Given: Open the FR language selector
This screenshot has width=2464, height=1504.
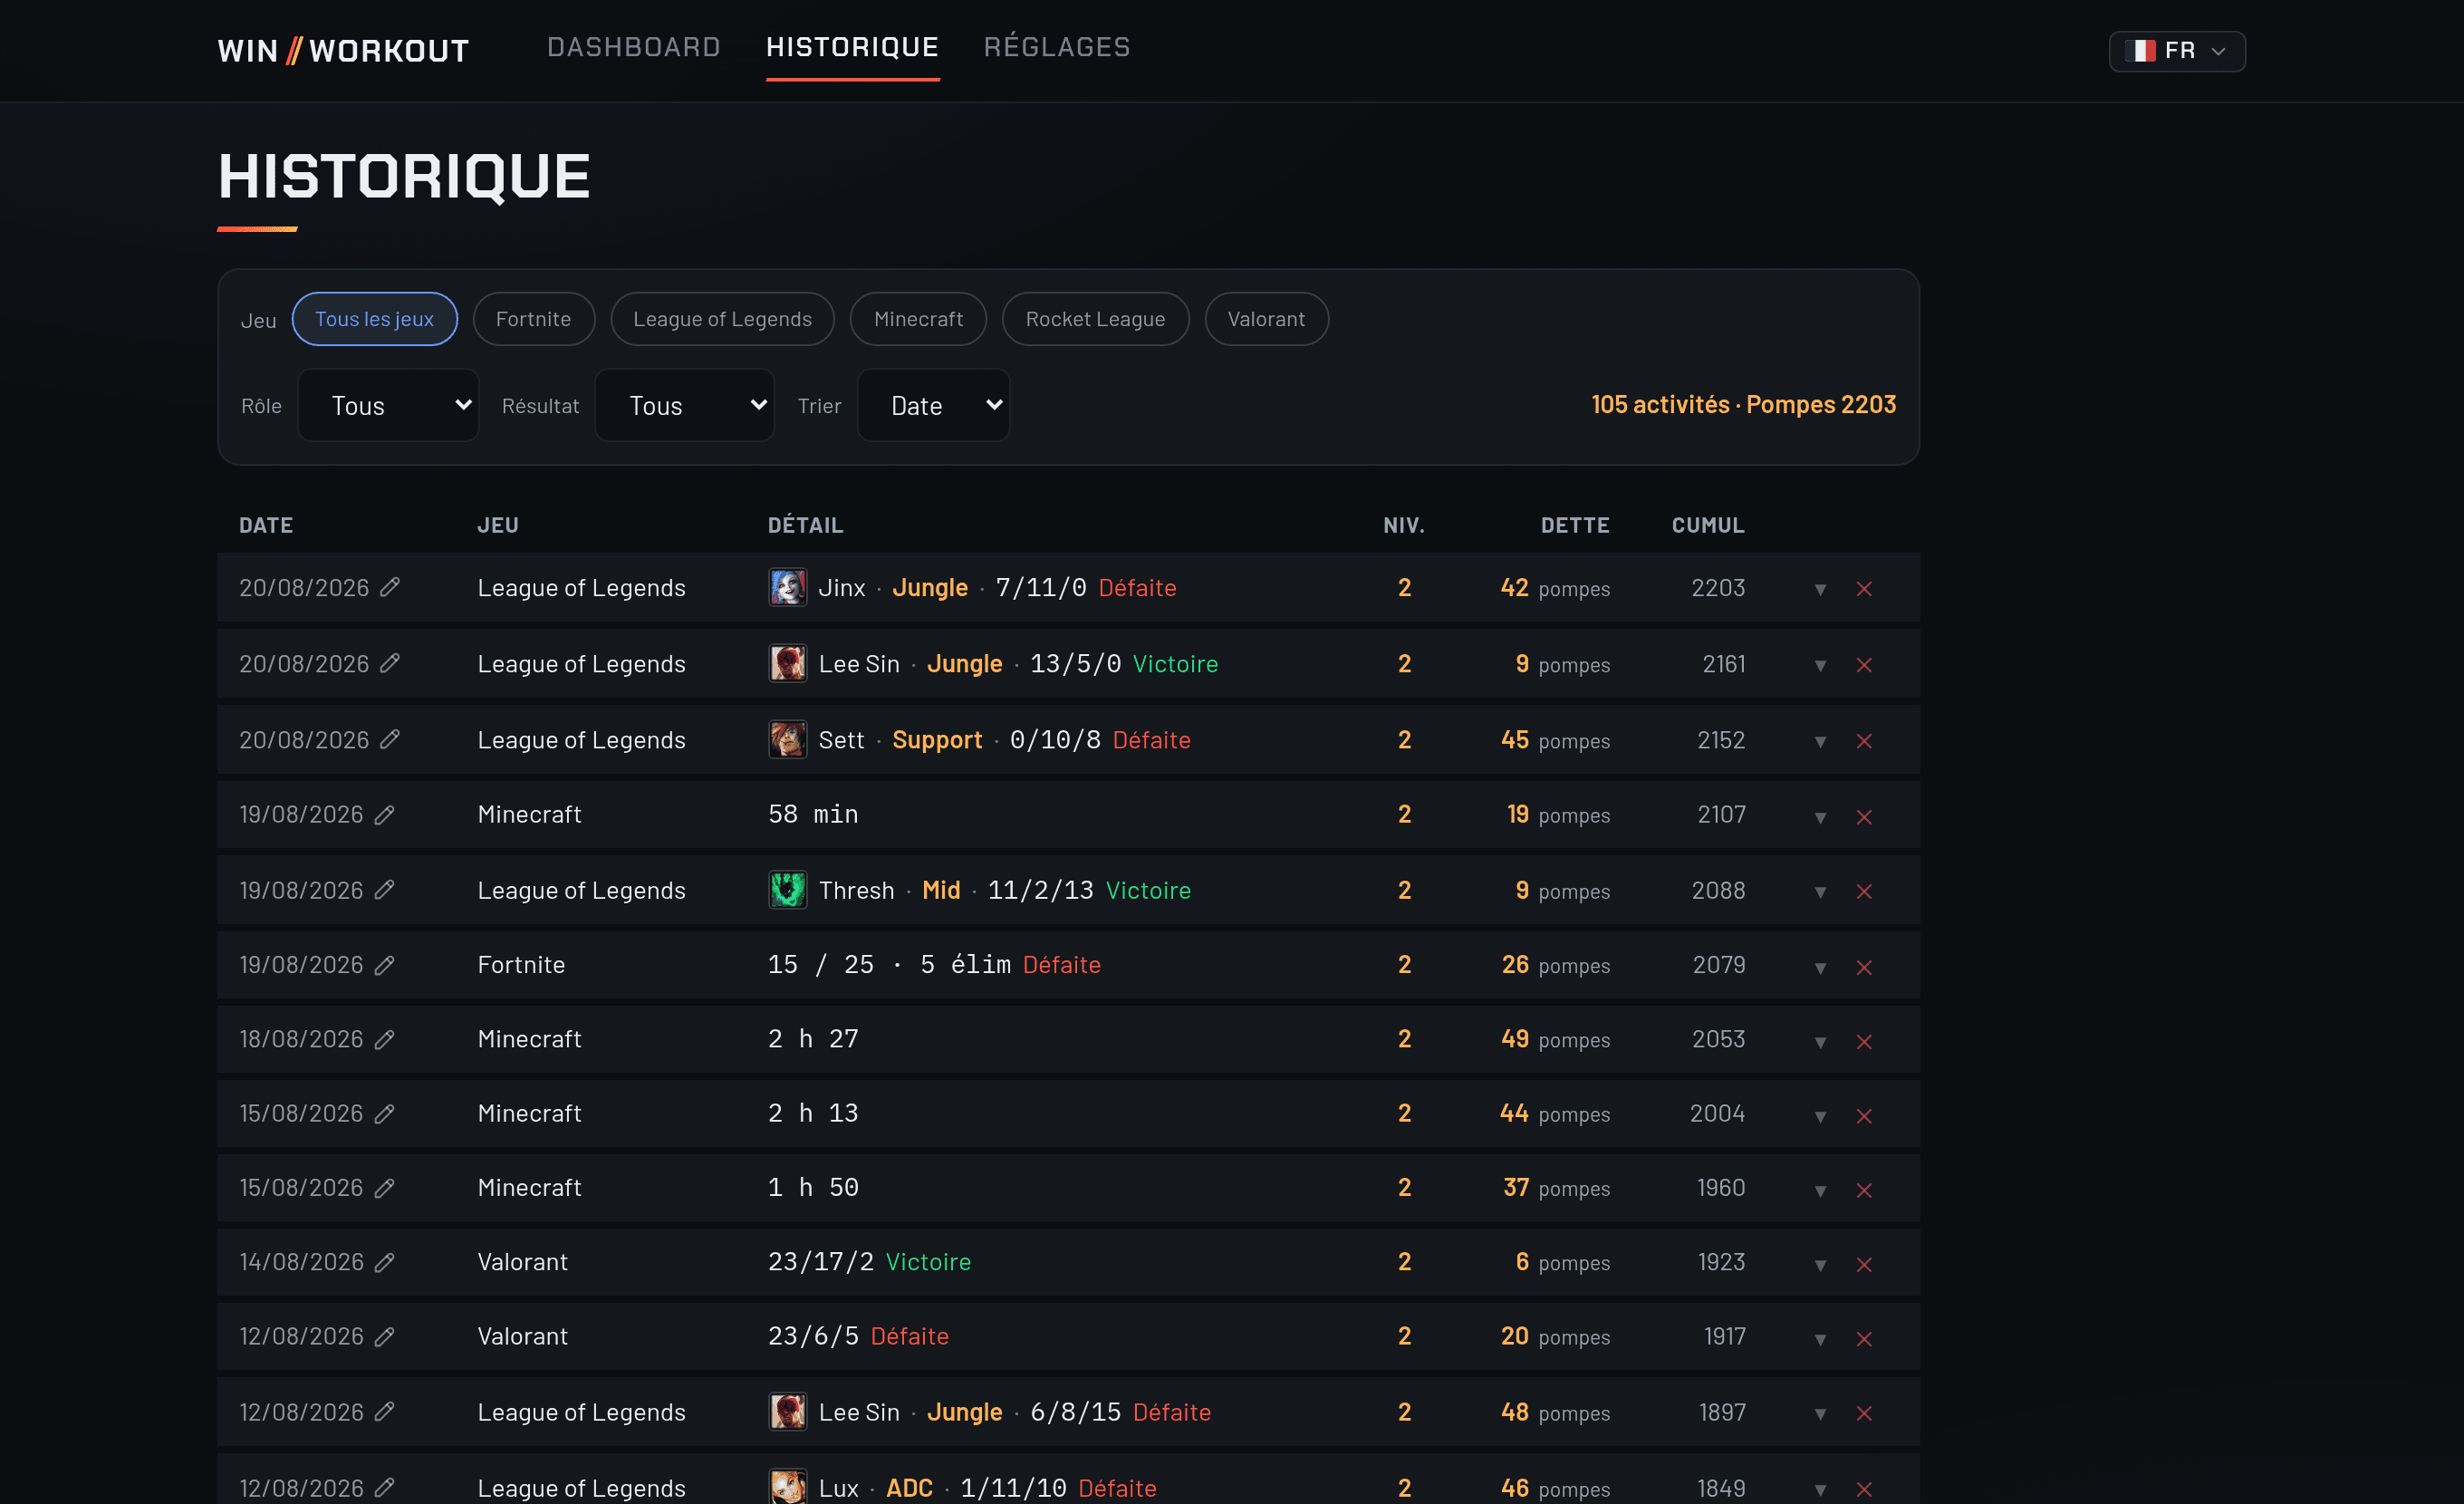Looking at the screenshot, I should [x=2176, y=51].
